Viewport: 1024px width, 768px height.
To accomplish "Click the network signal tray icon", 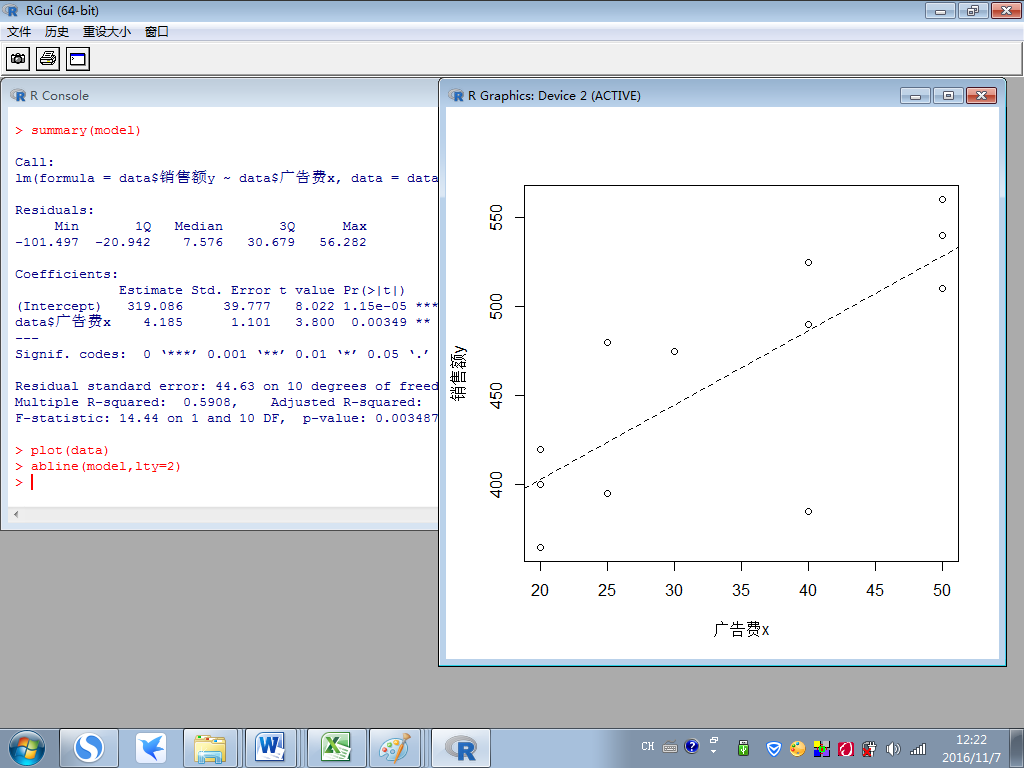I will click(x=918, y=748).
